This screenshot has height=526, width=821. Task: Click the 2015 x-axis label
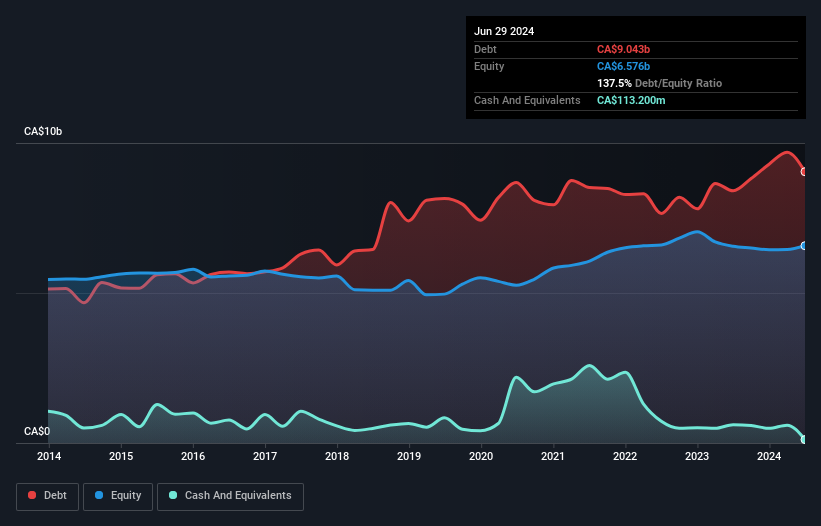[x=121, y=456]
